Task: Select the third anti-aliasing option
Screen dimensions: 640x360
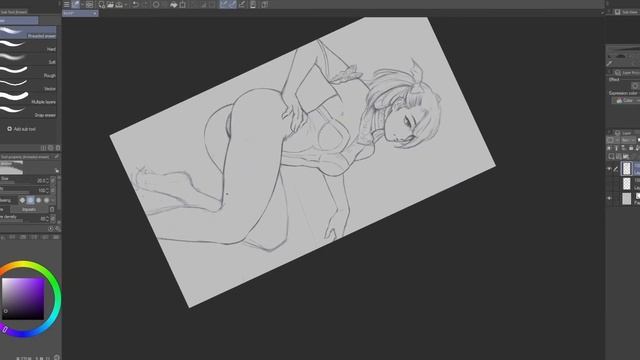Action: (x=39, y=200)
